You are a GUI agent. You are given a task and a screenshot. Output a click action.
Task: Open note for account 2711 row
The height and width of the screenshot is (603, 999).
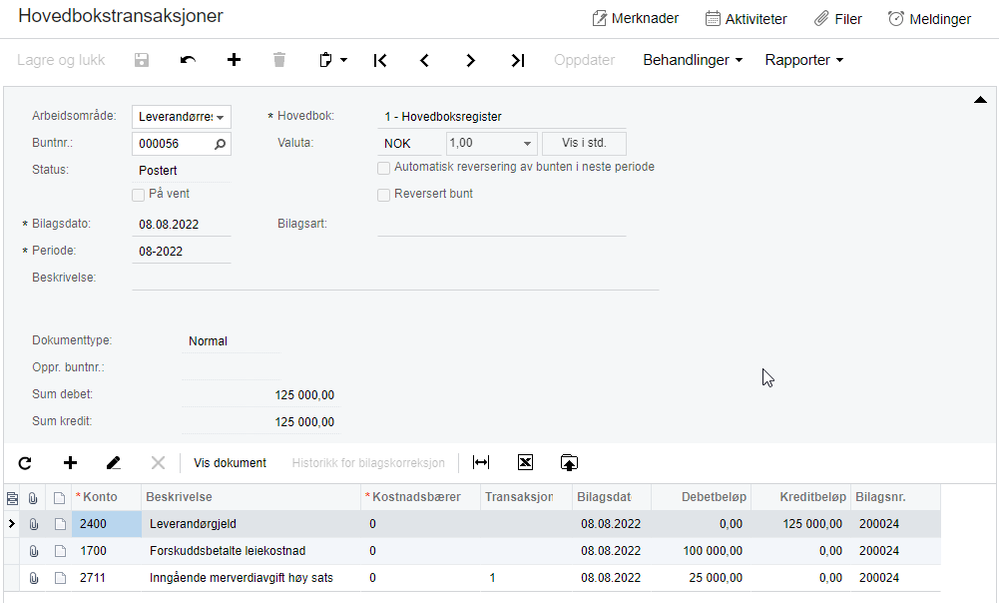tap(60, 578)
